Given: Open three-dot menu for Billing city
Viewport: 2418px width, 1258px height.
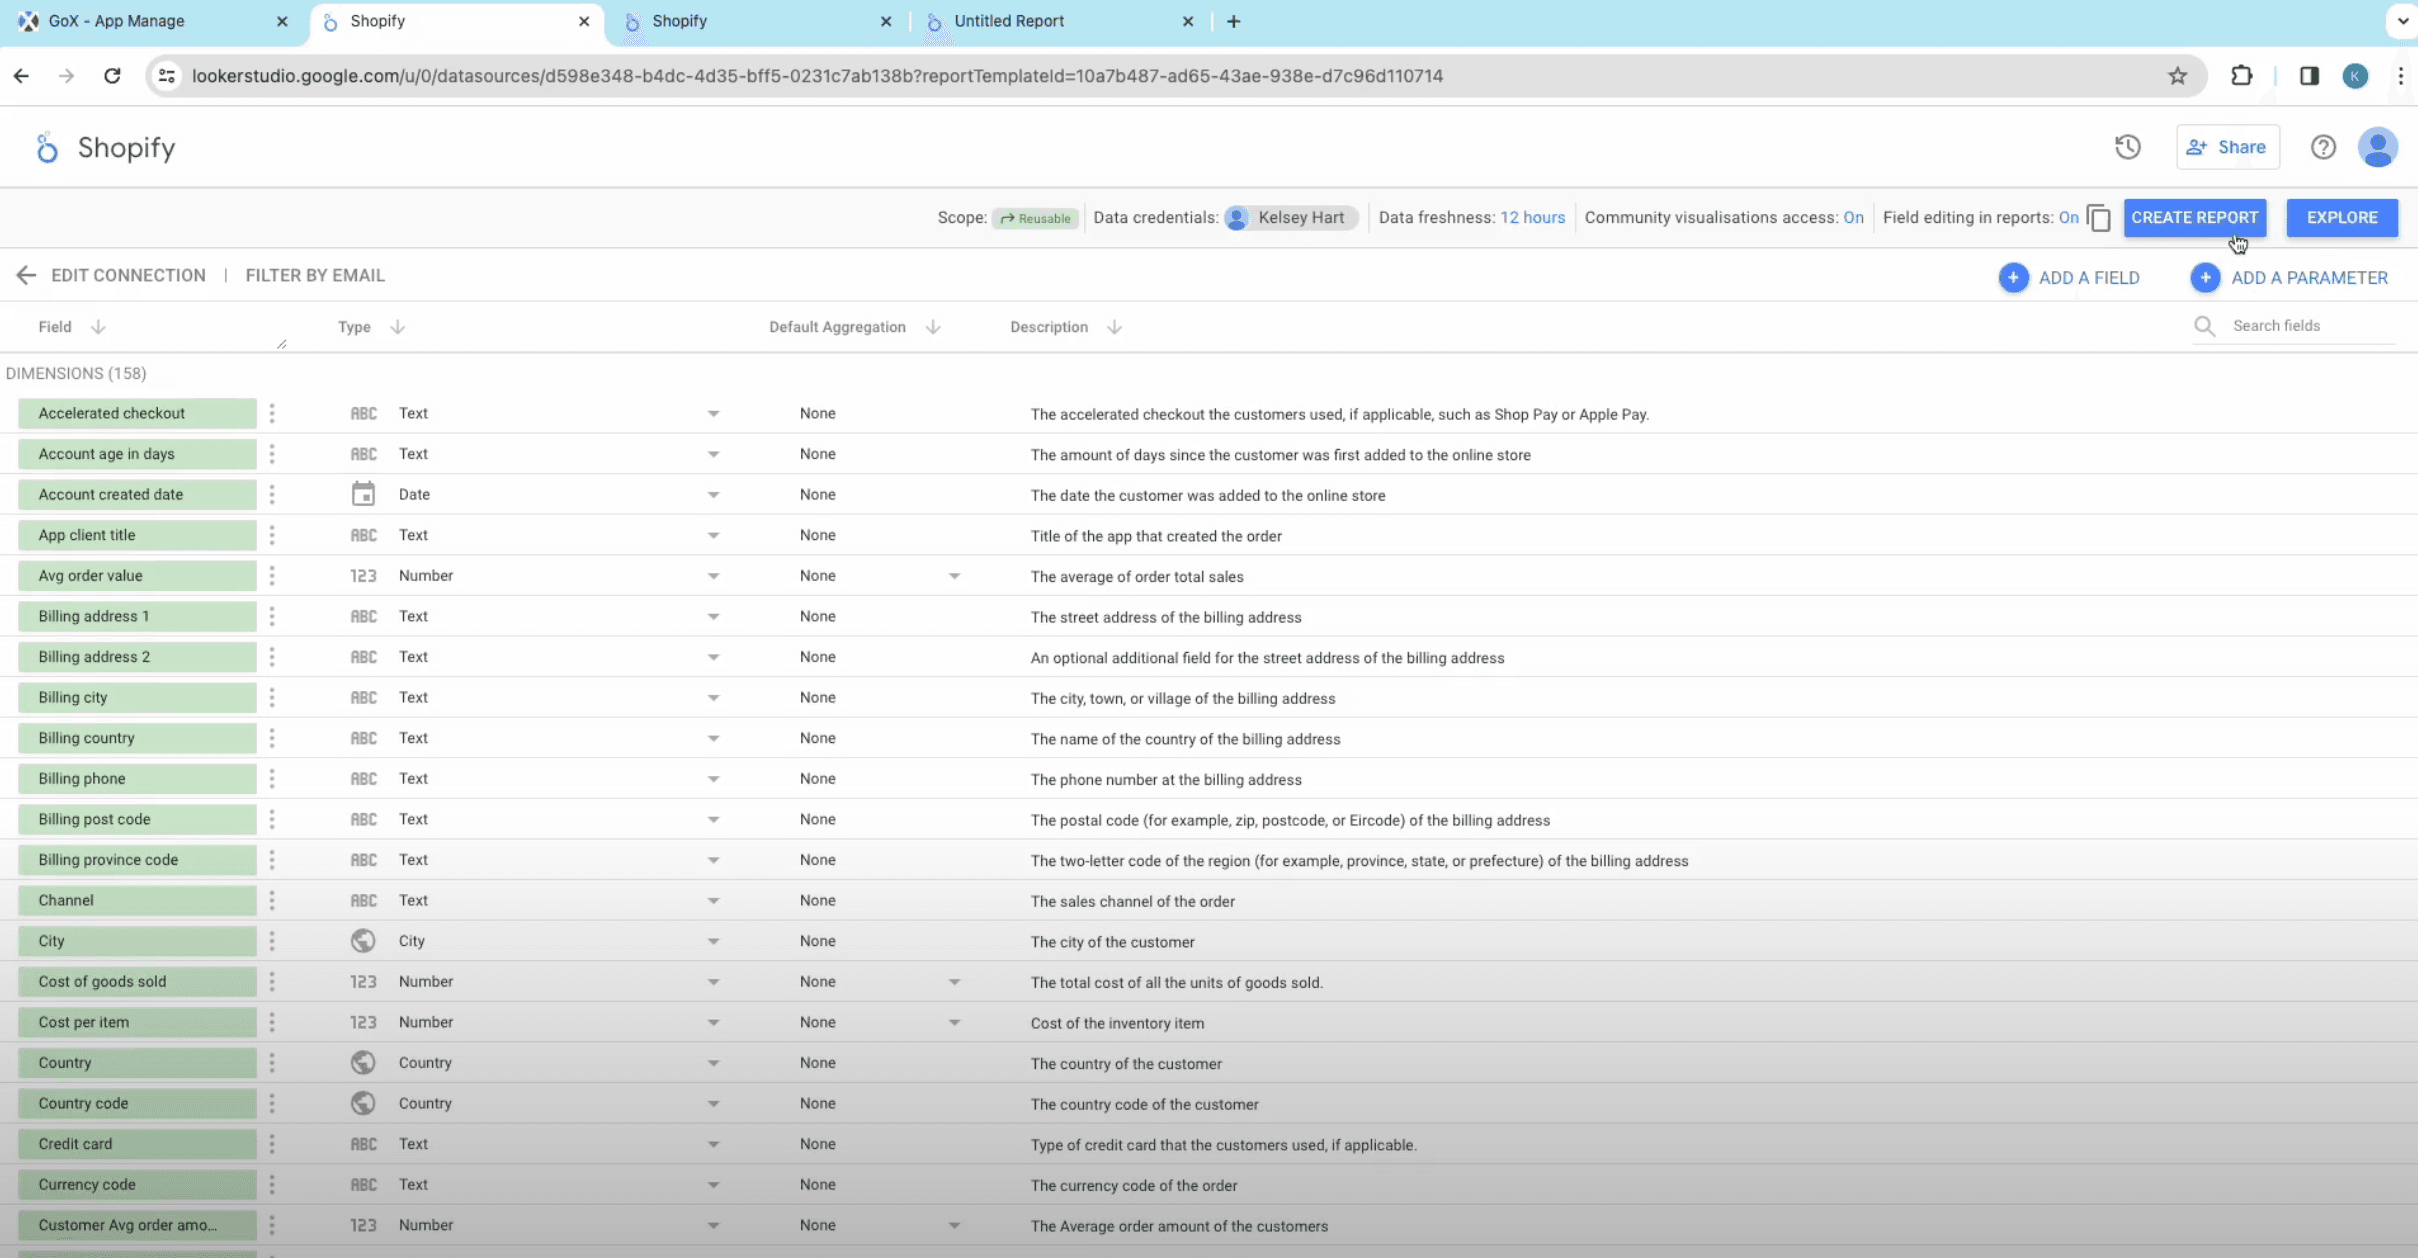Looking at the screenshot, I should pos(272,697).
